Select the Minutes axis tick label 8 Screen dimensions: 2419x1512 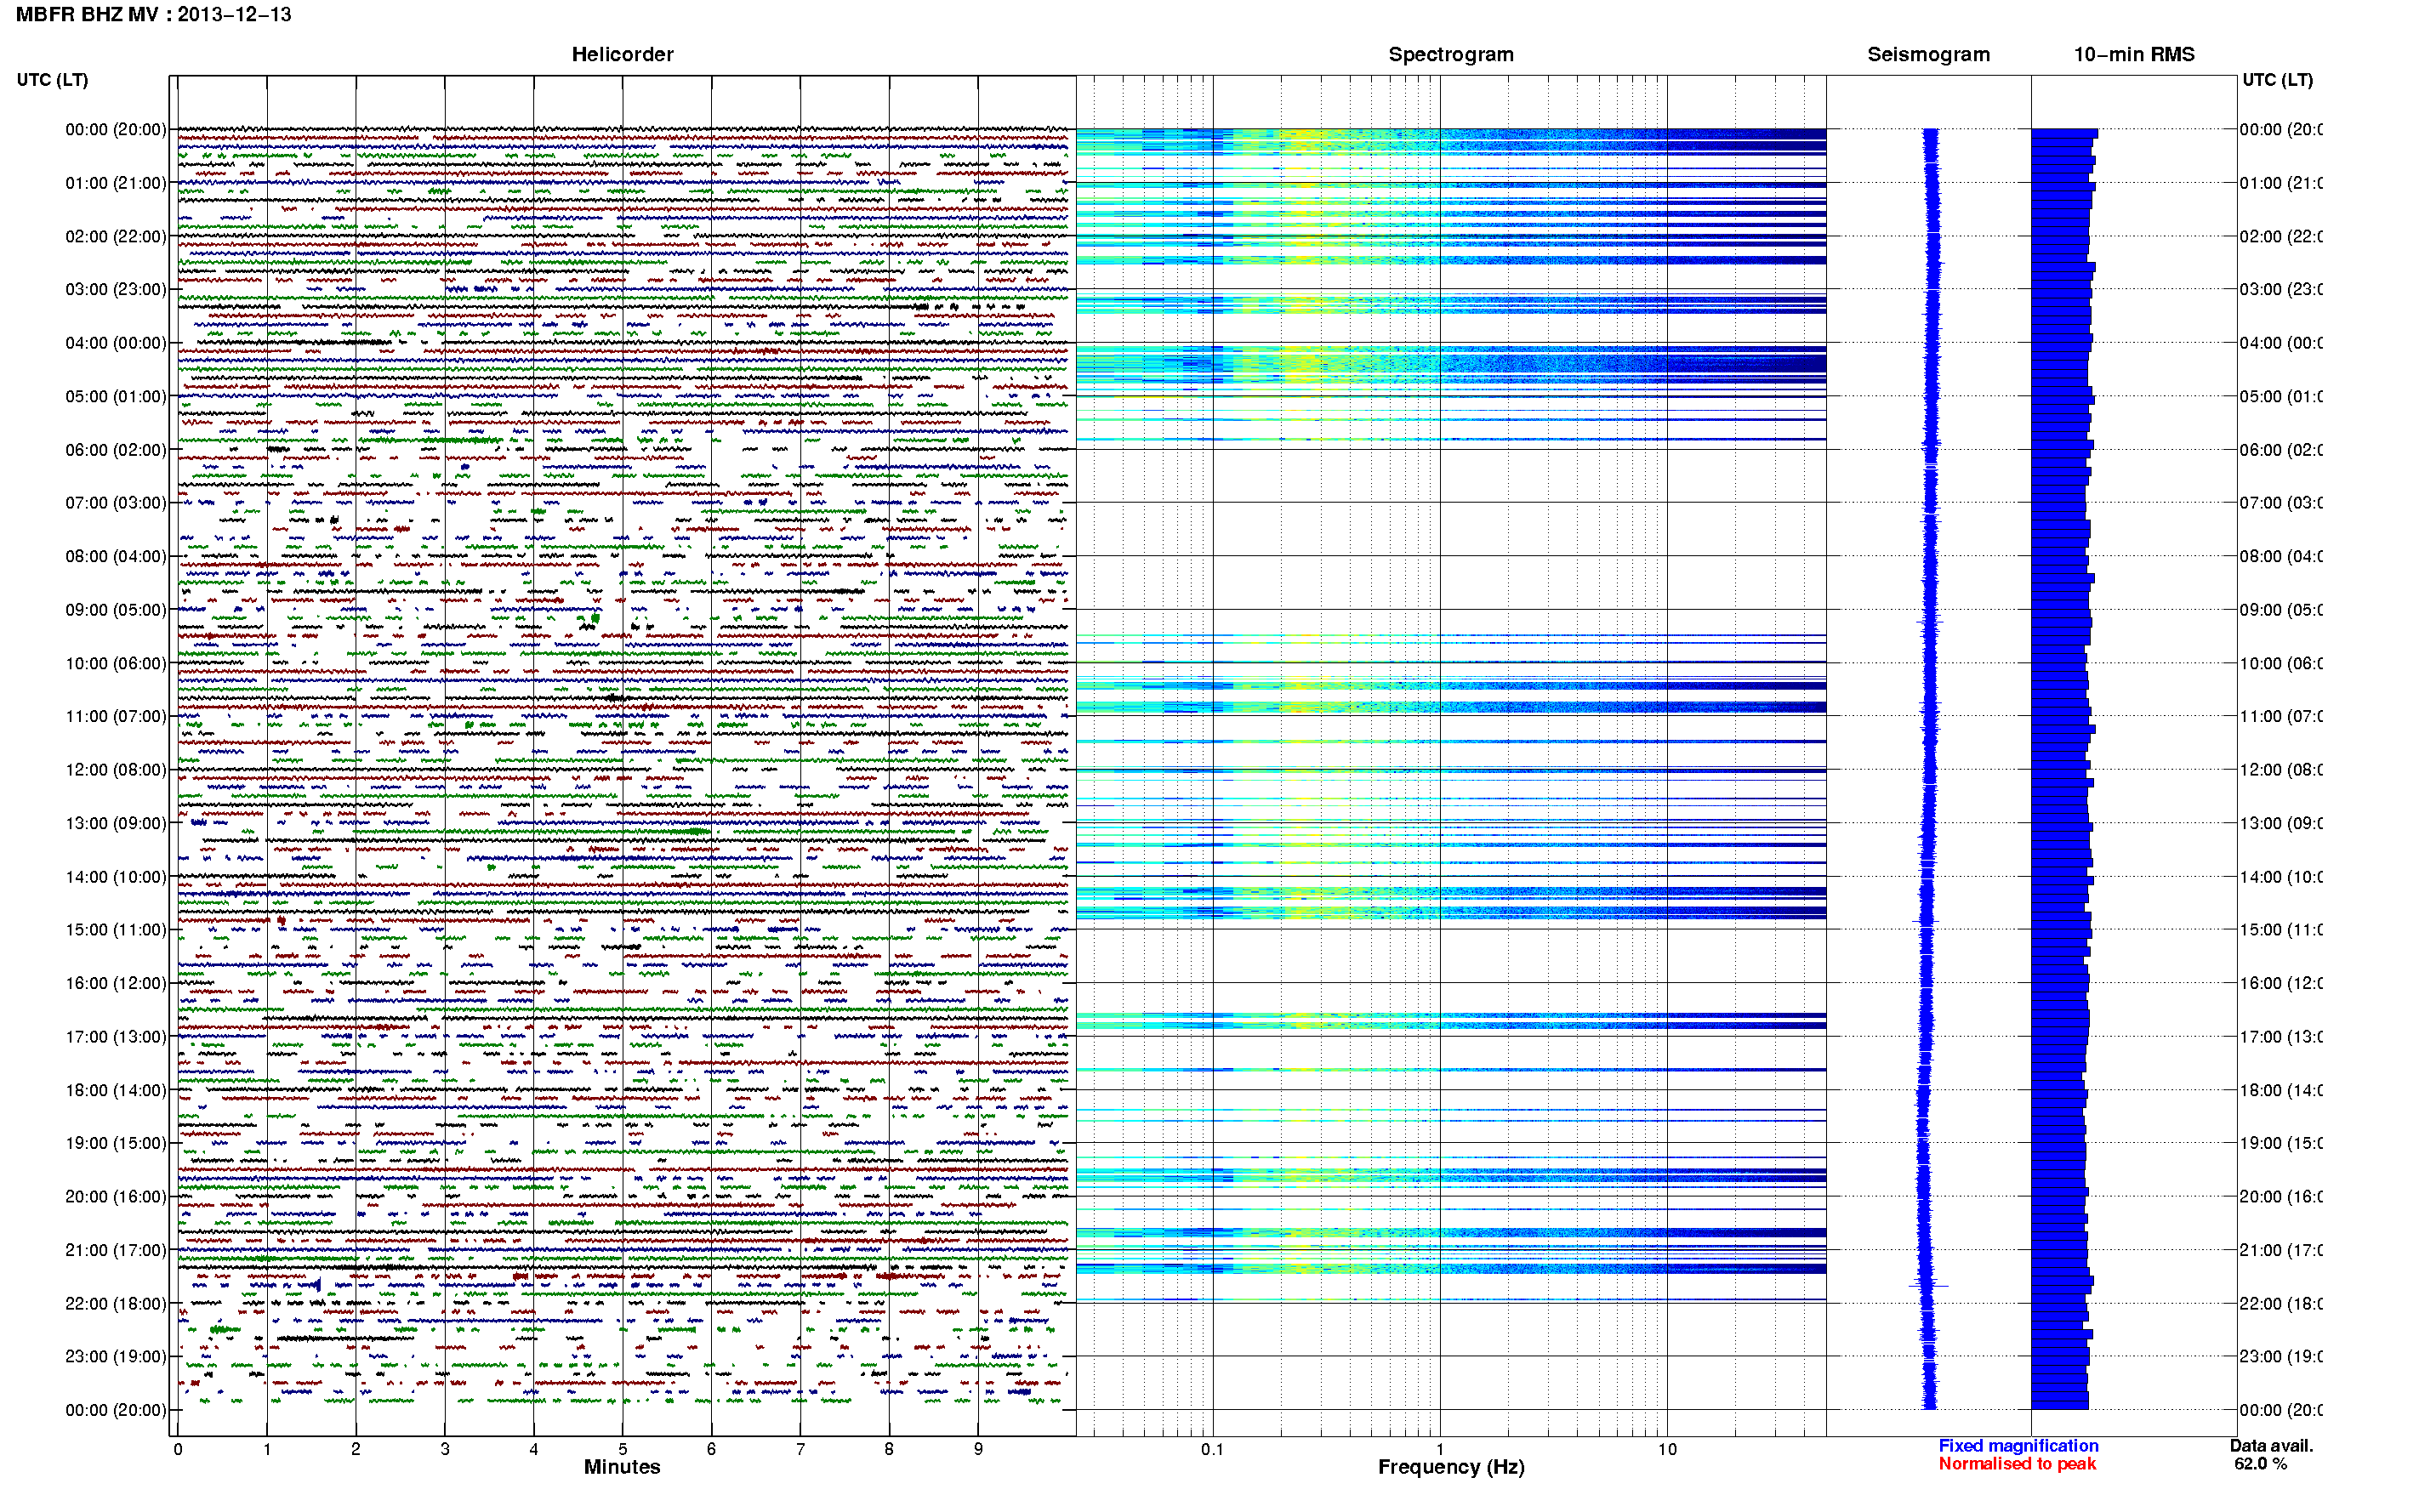point(889,1449)
